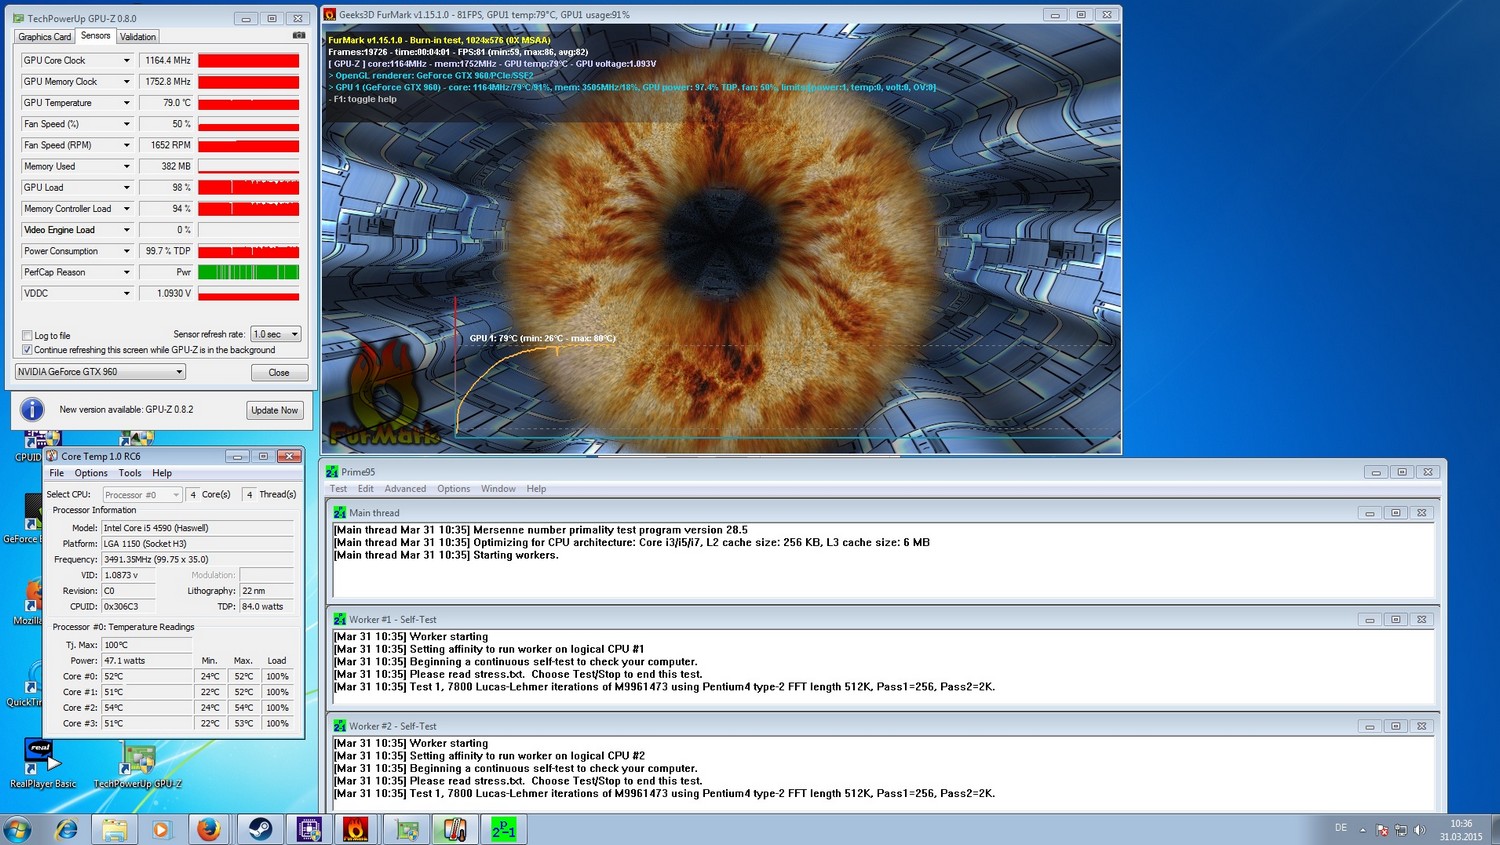Open GPU Load sensor dropdown
Viewport: 1500px width, 845px height.
126,188
